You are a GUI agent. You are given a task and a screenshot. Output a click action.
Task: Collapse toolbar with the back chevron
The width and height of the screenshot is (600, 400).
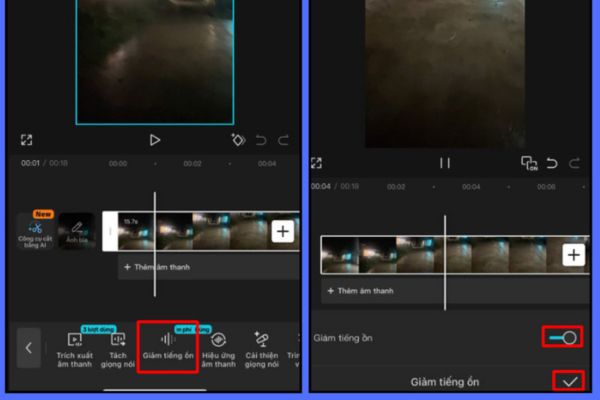(28, 348)
